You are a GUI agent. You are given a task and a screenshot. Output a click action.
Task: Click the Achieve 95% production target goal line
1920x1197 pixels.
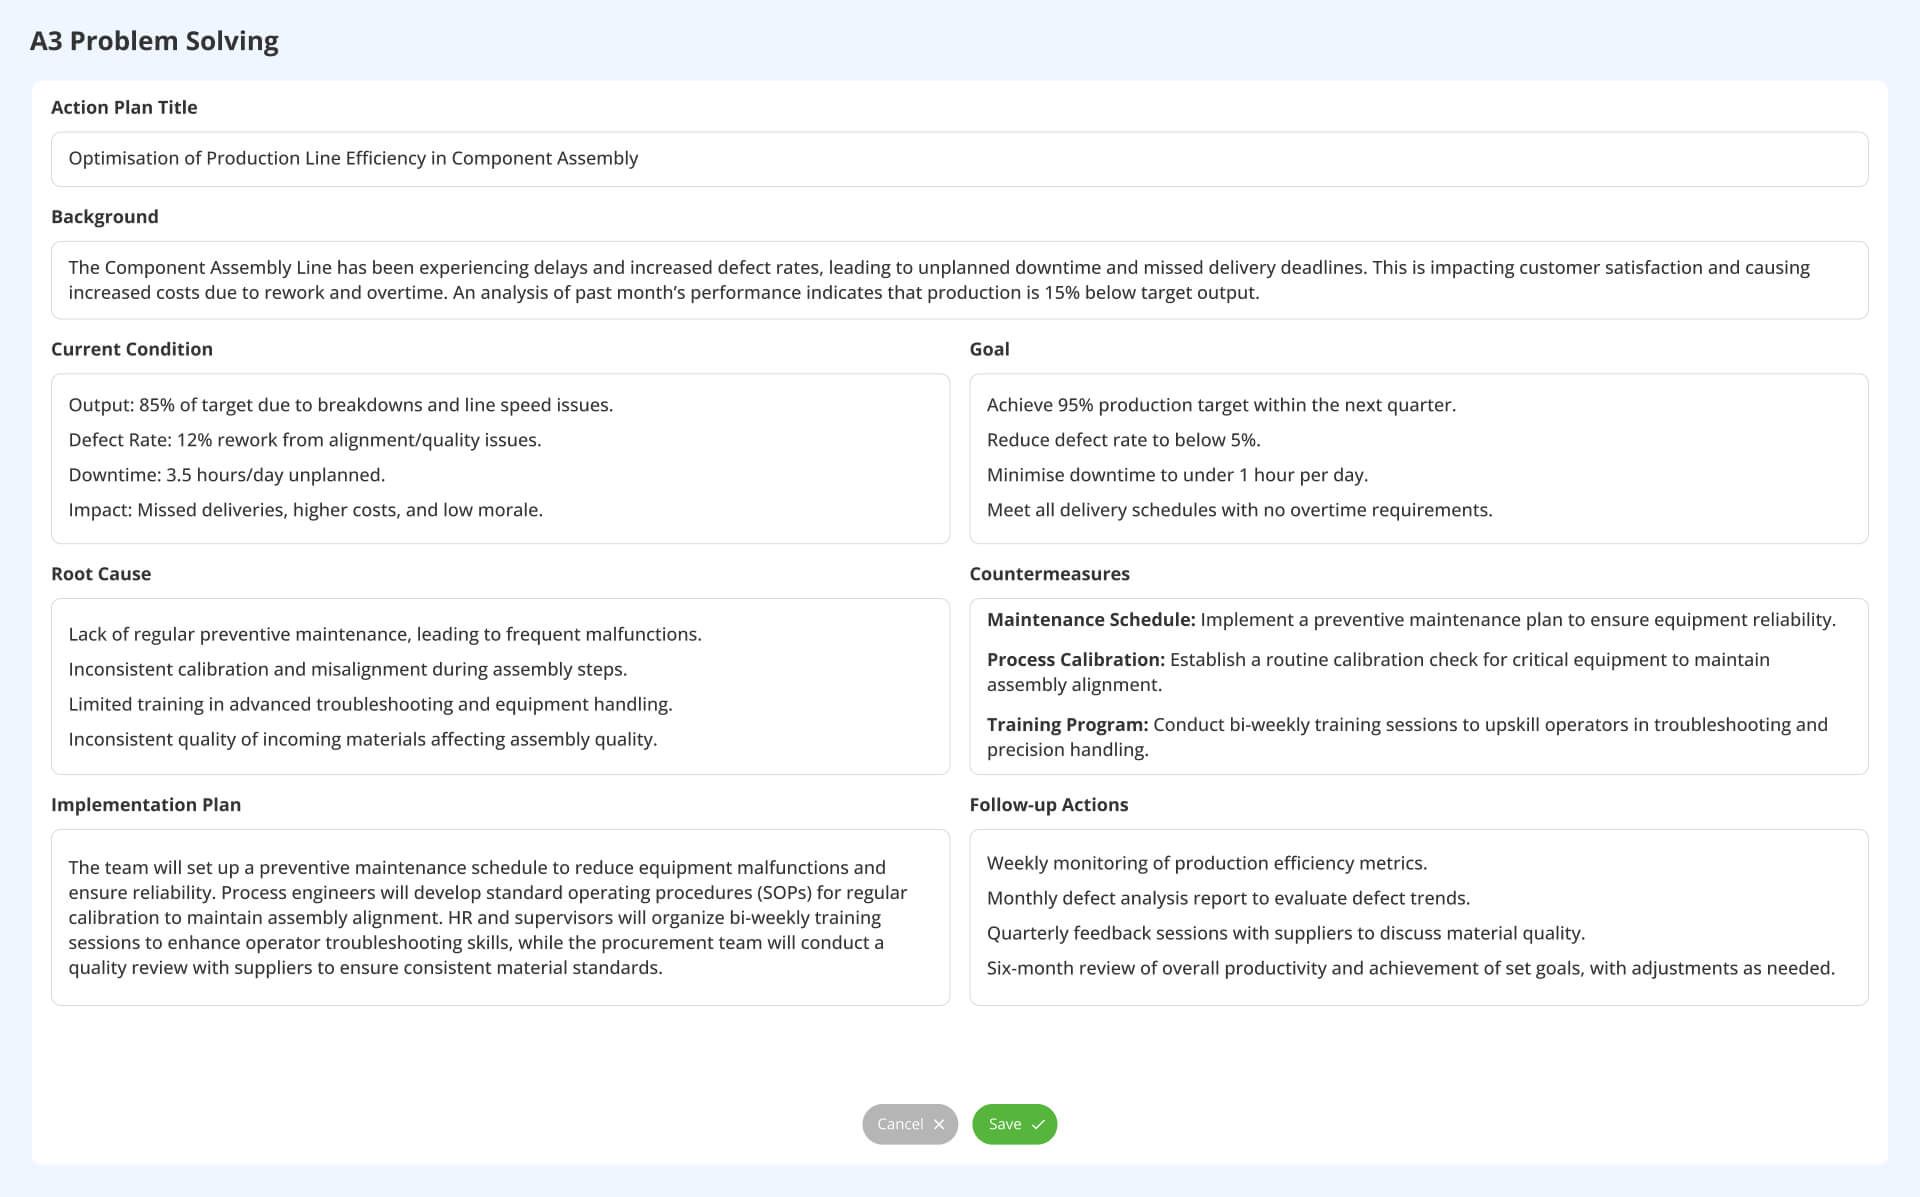pyautogui.click(x=1220, y=404)
